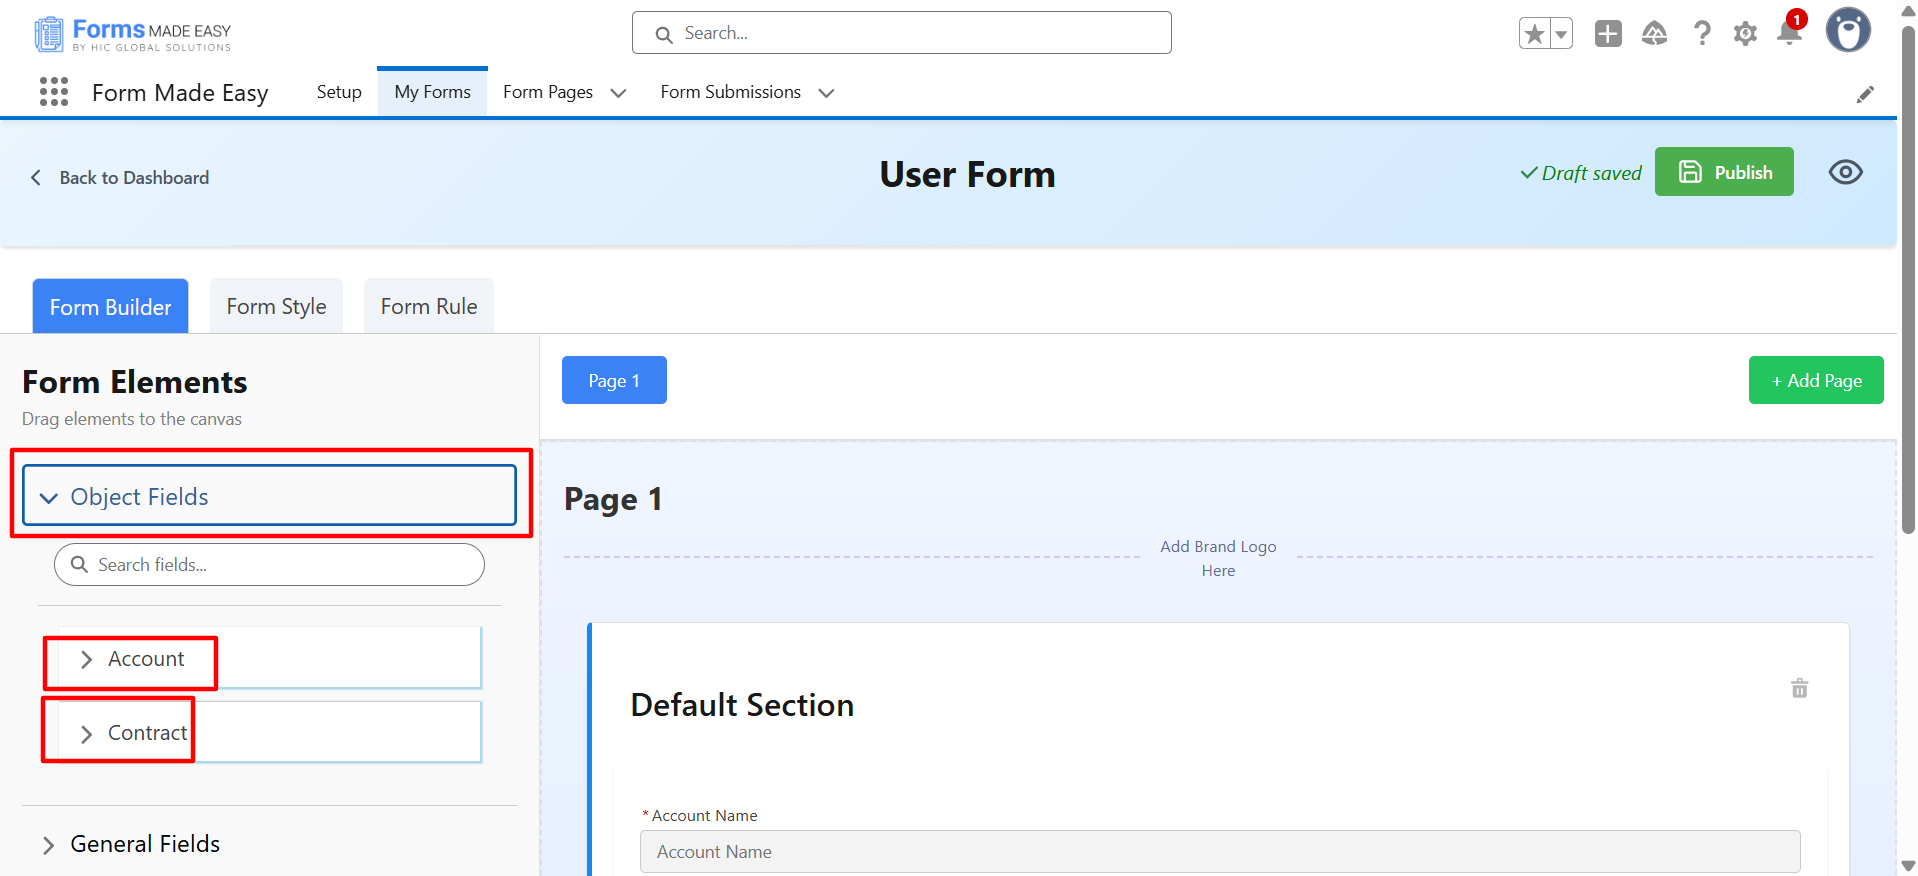1918x876 pixels.
Task: Click the global create plus icon
Action: 1608,34
